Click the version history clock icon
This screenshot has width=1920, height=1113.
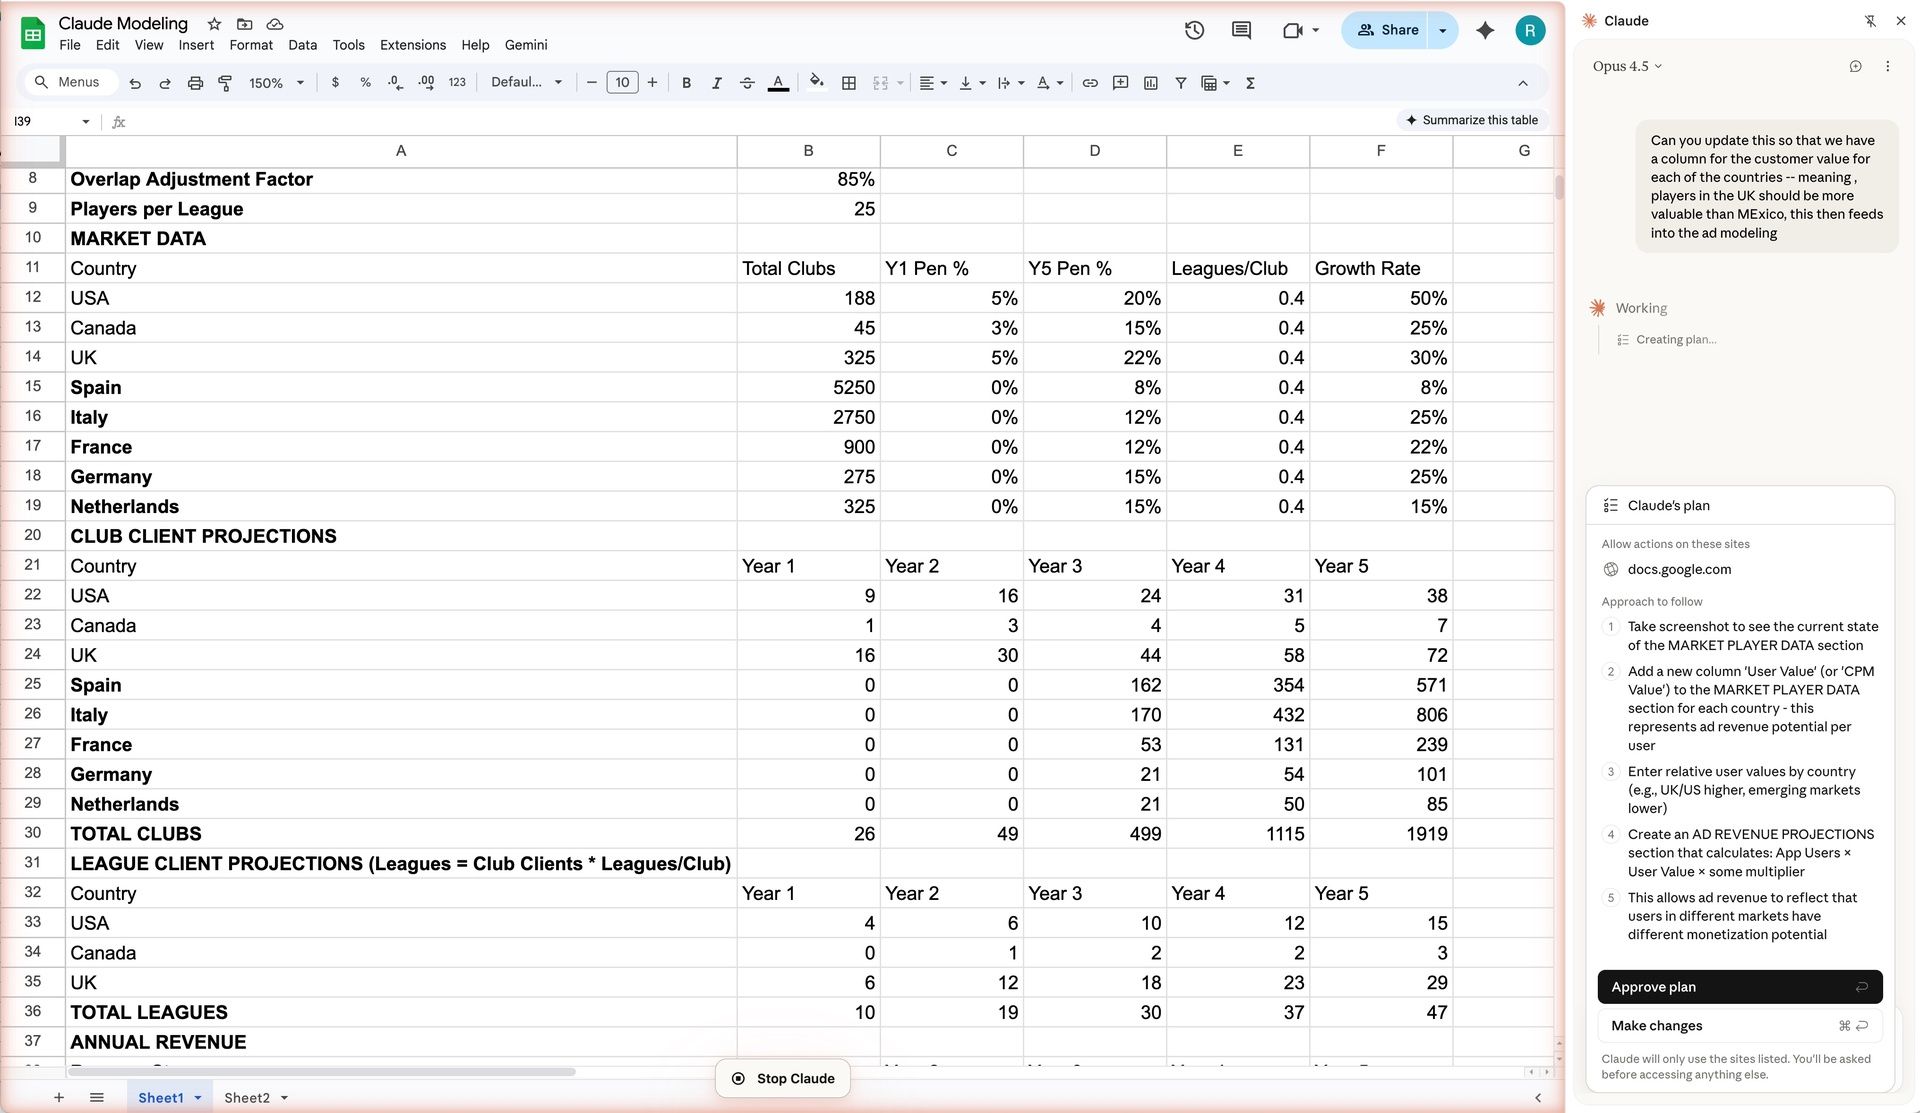coord(1194,30)
